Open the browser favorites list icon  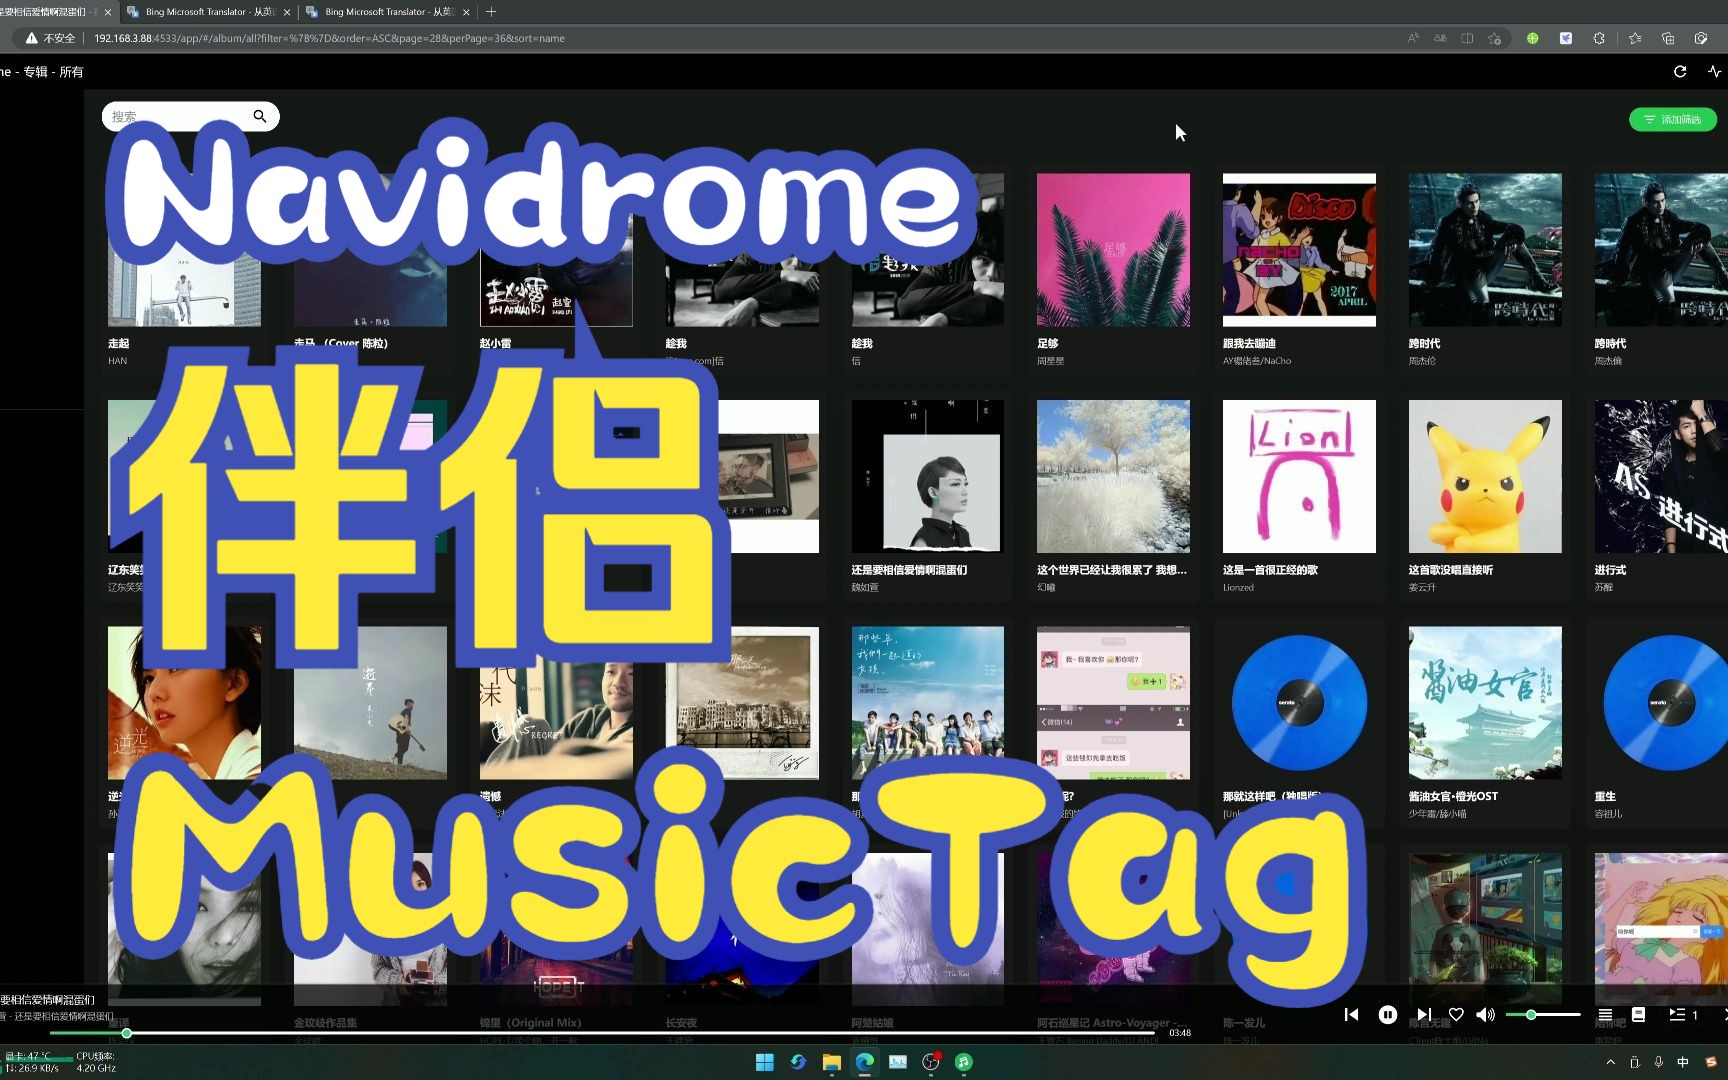point(1635,38)
